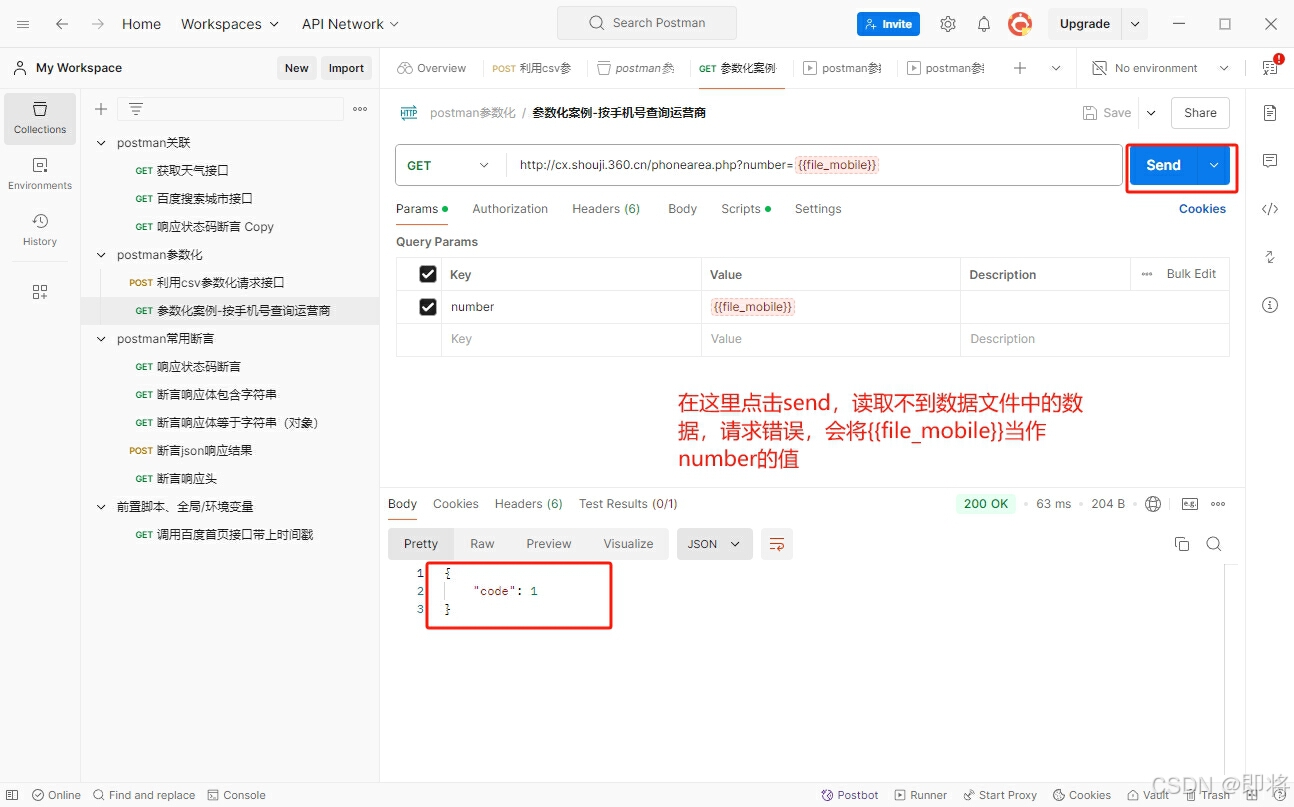Collapse the postman参数化 collection
This screenshot has width=1294, height=807.
(101, 255)
